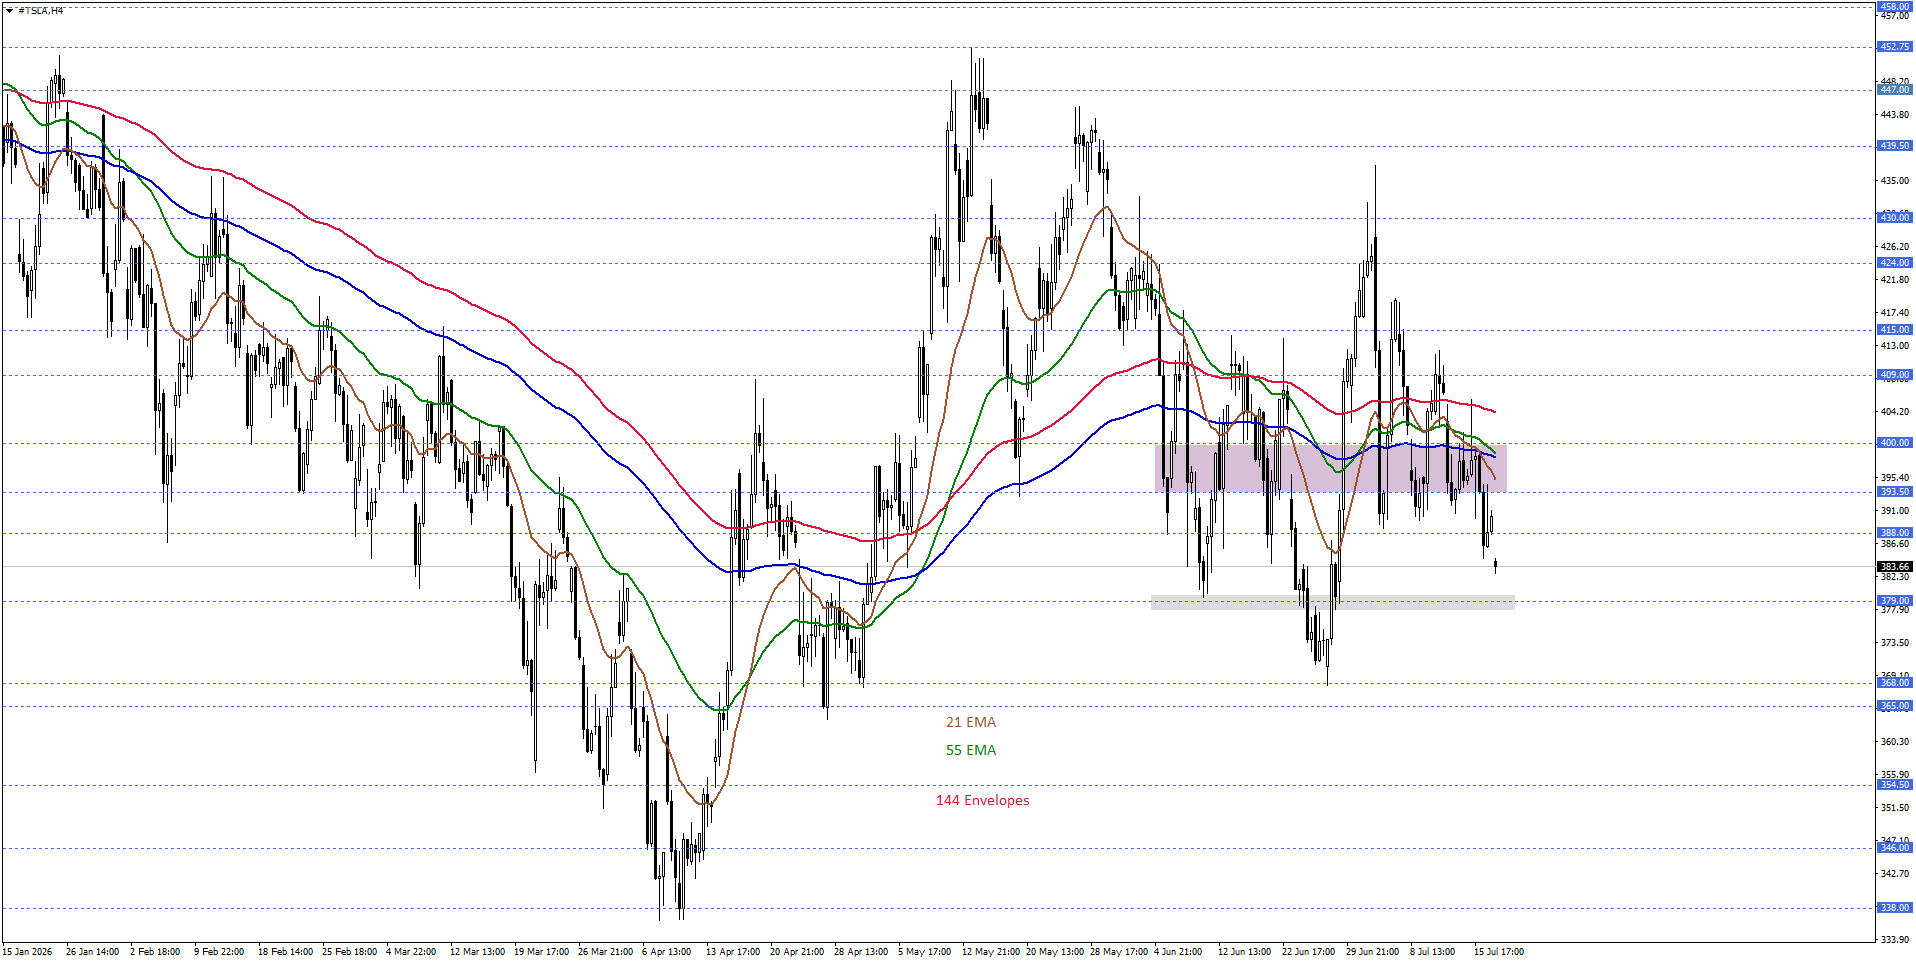Click the 439.50 level price tag
The width and height of the screenshot is (1916, 963).
tap(1895, 146)
